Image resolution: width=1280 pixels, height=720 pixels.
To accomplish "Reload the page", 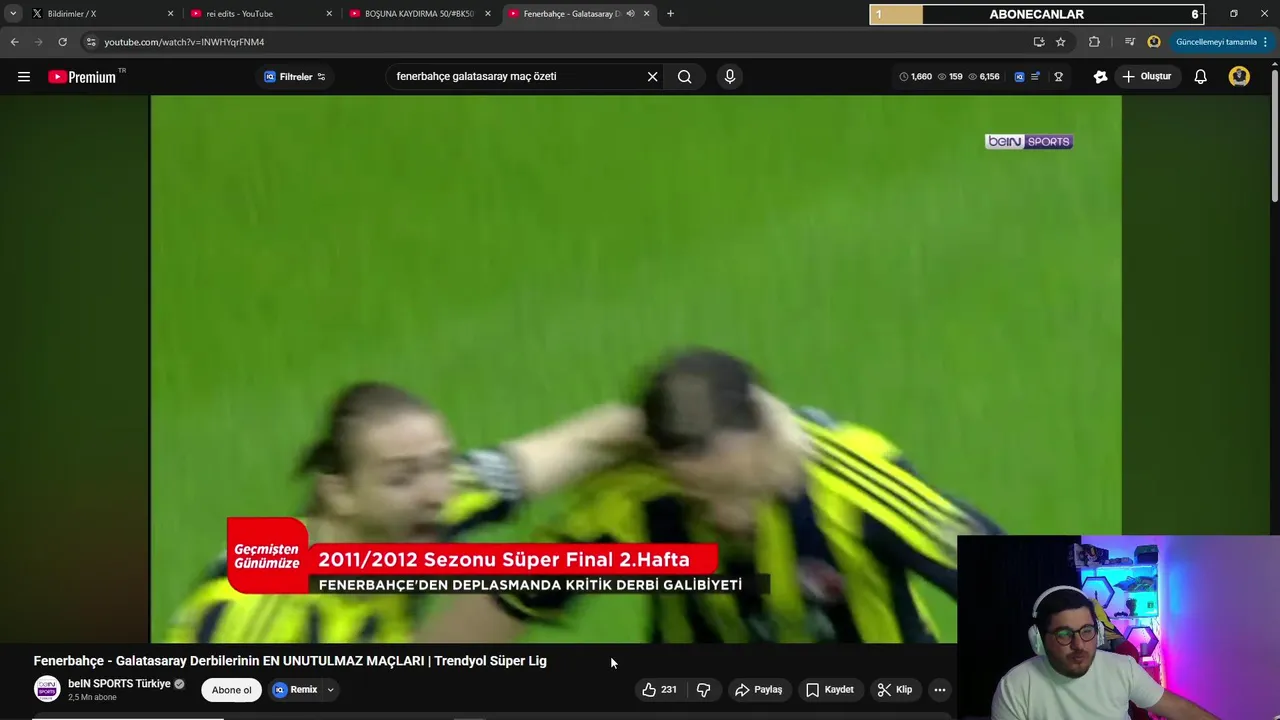I will pyautogui.click(x=62, y=42).
